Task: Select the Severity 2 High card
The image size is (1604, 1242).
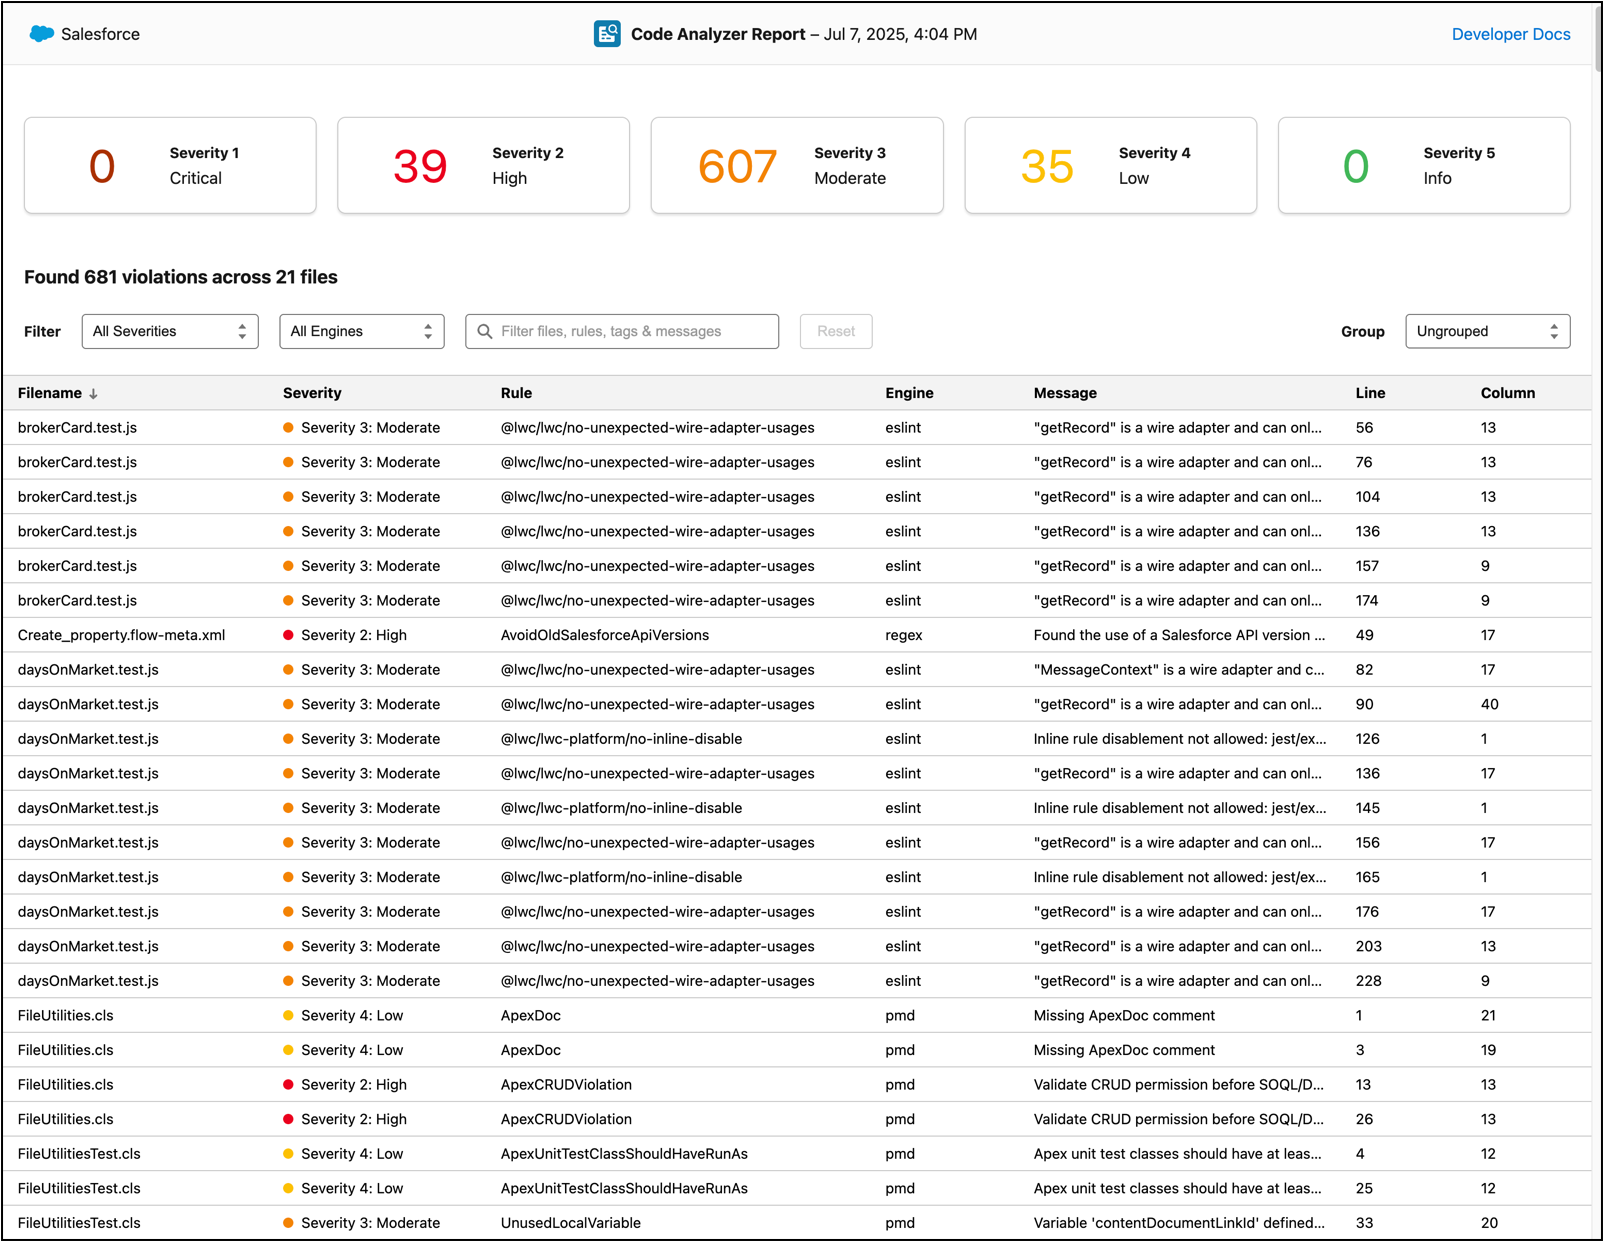Action: point(484,165)
